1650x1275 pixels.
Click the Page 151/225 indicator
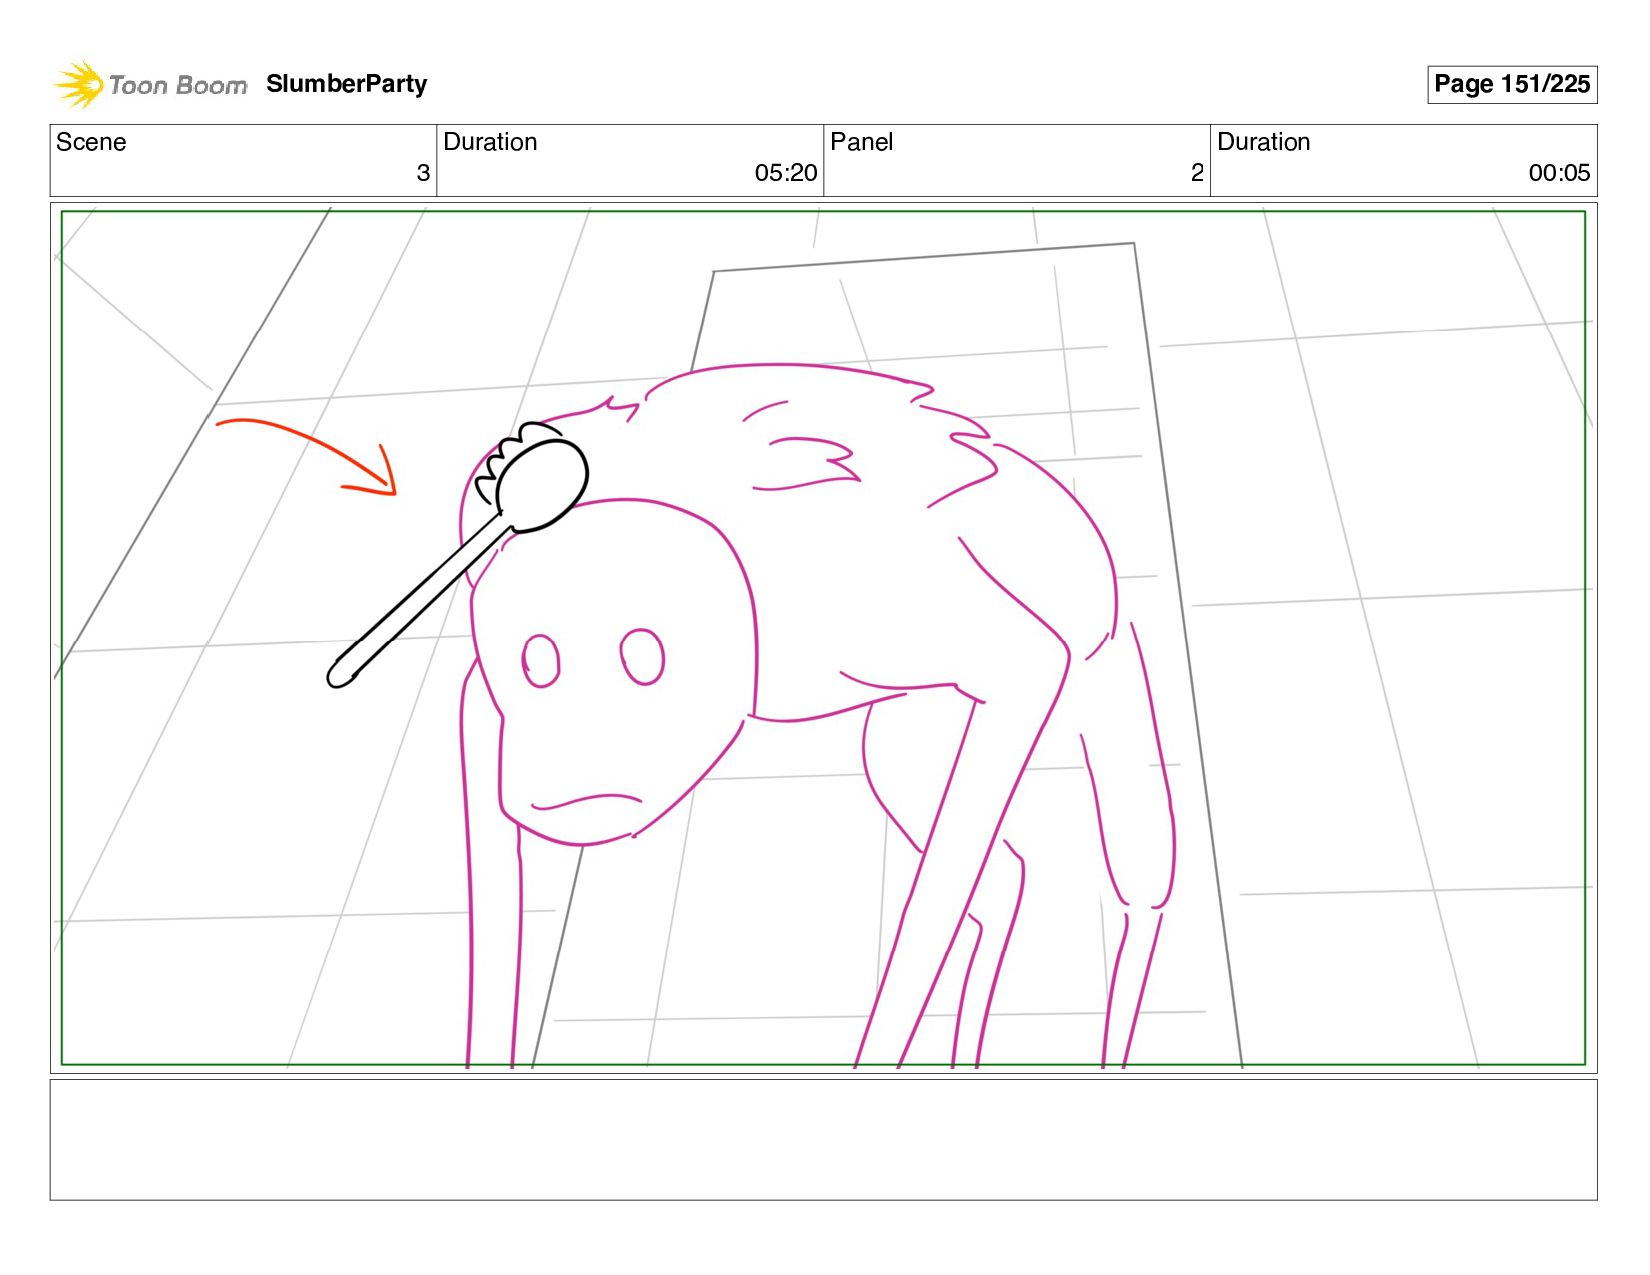tap(1511, 84)
